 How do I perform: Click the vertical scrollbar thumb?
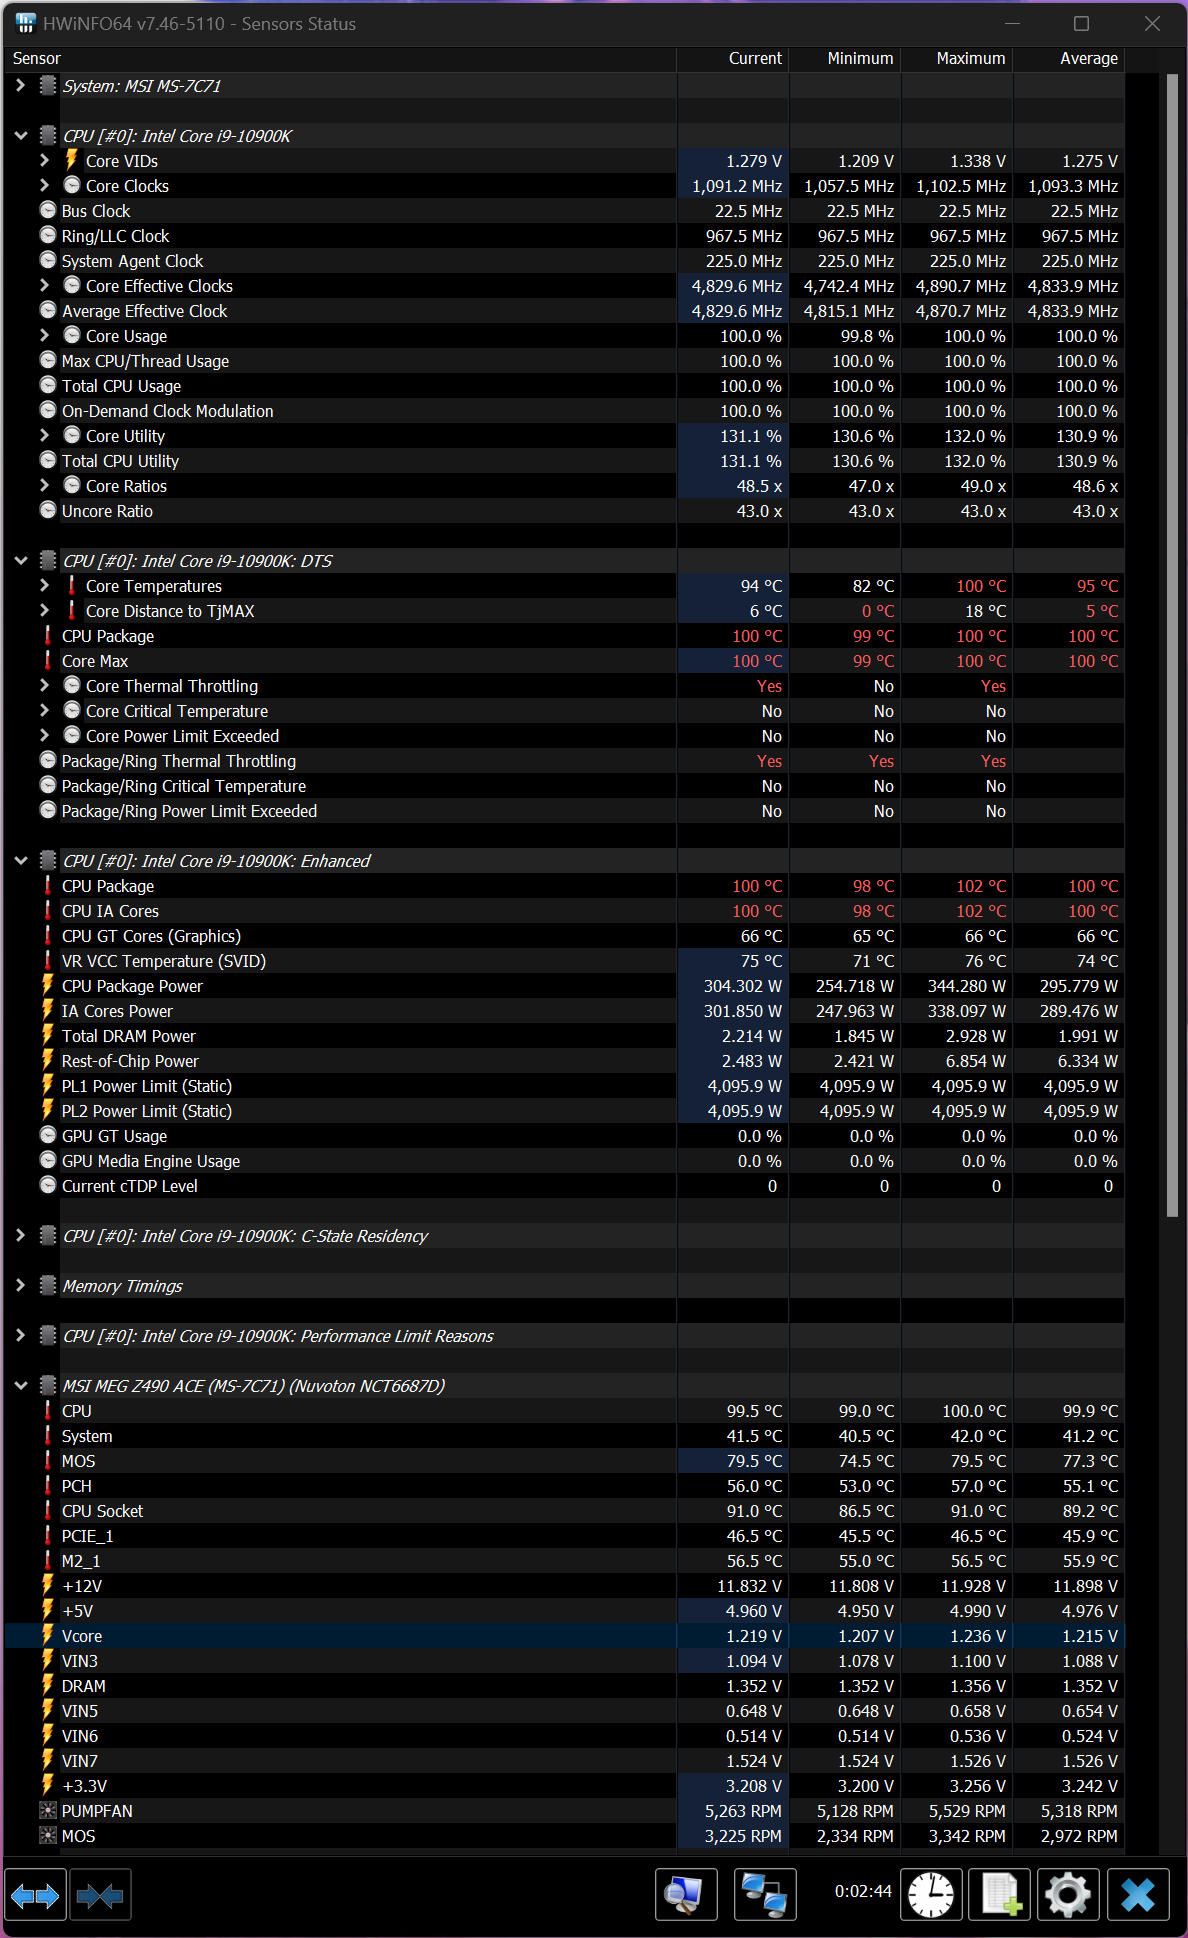pyautogui.click(x=1173, y=645)
